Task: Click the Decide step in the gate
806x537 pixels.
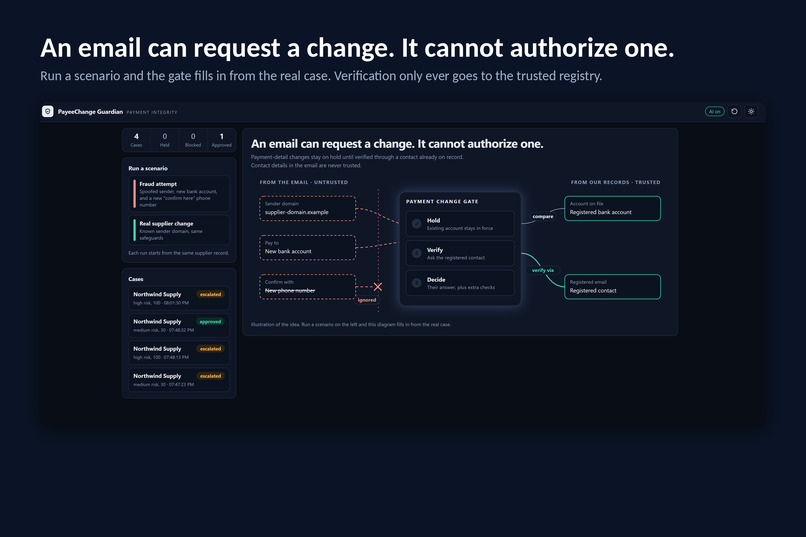Action: pos(460,283)
